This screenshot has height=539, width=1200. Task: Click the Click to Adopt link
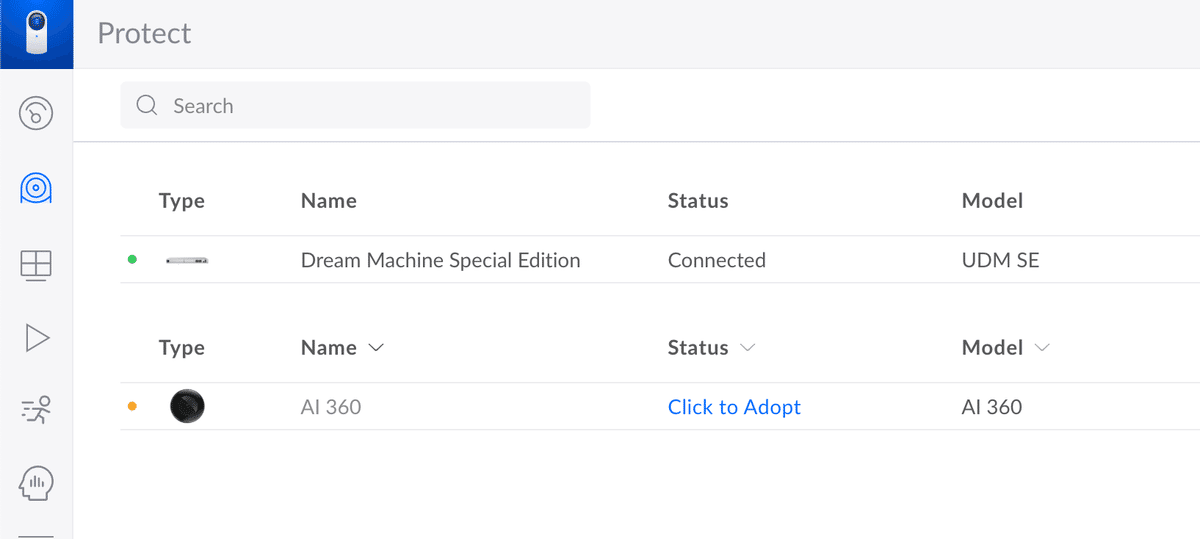coord(734,407)
